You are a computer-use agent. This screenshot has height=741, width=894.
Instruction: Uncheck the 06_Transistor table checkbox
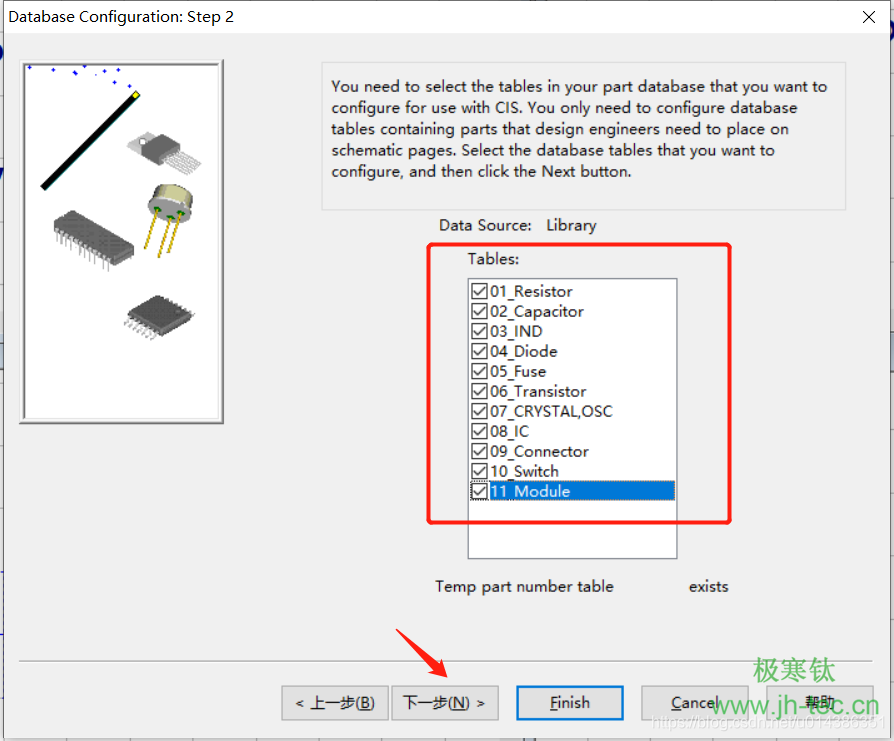click(479, 392)
